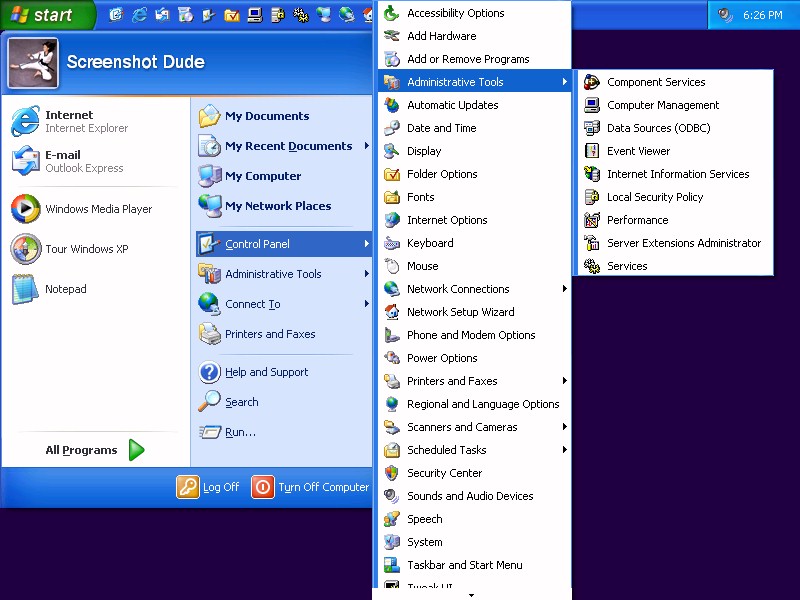Viewport: 800px width, 600px height.
Task: Click the user account picture thumbnail
Action: tap(33, 62)
